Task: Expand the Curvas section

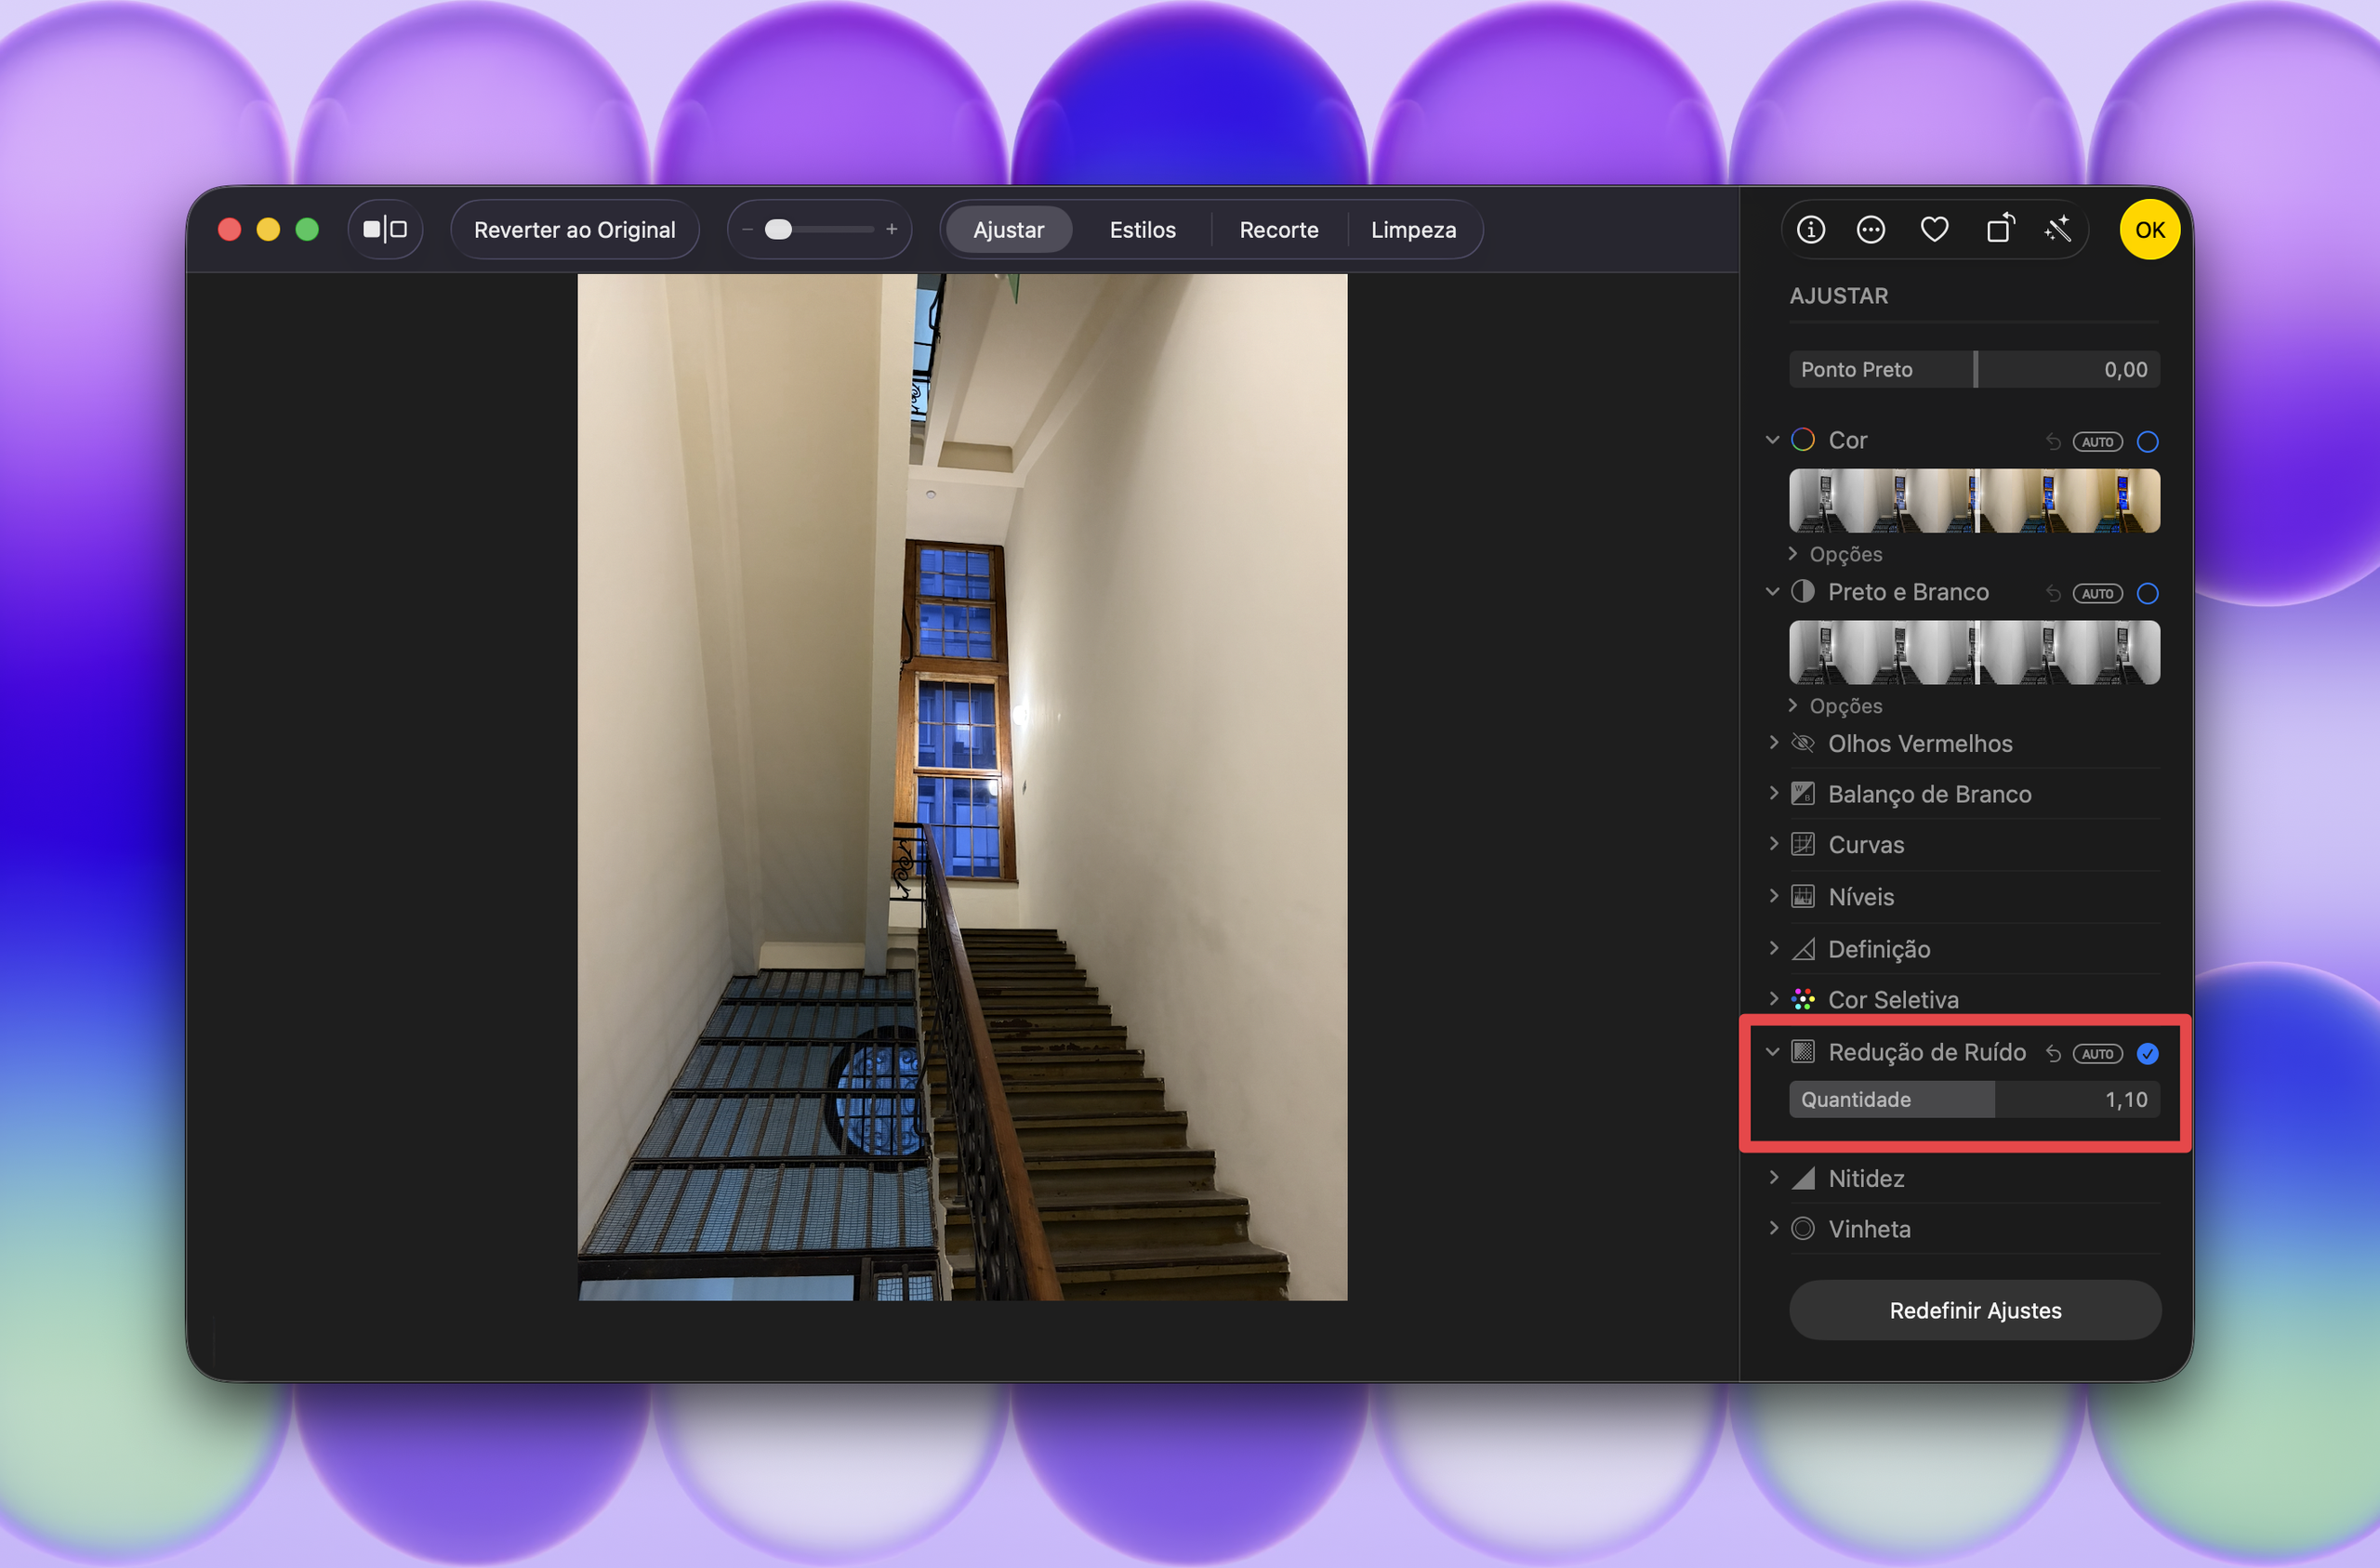Action: point(1773,845)
